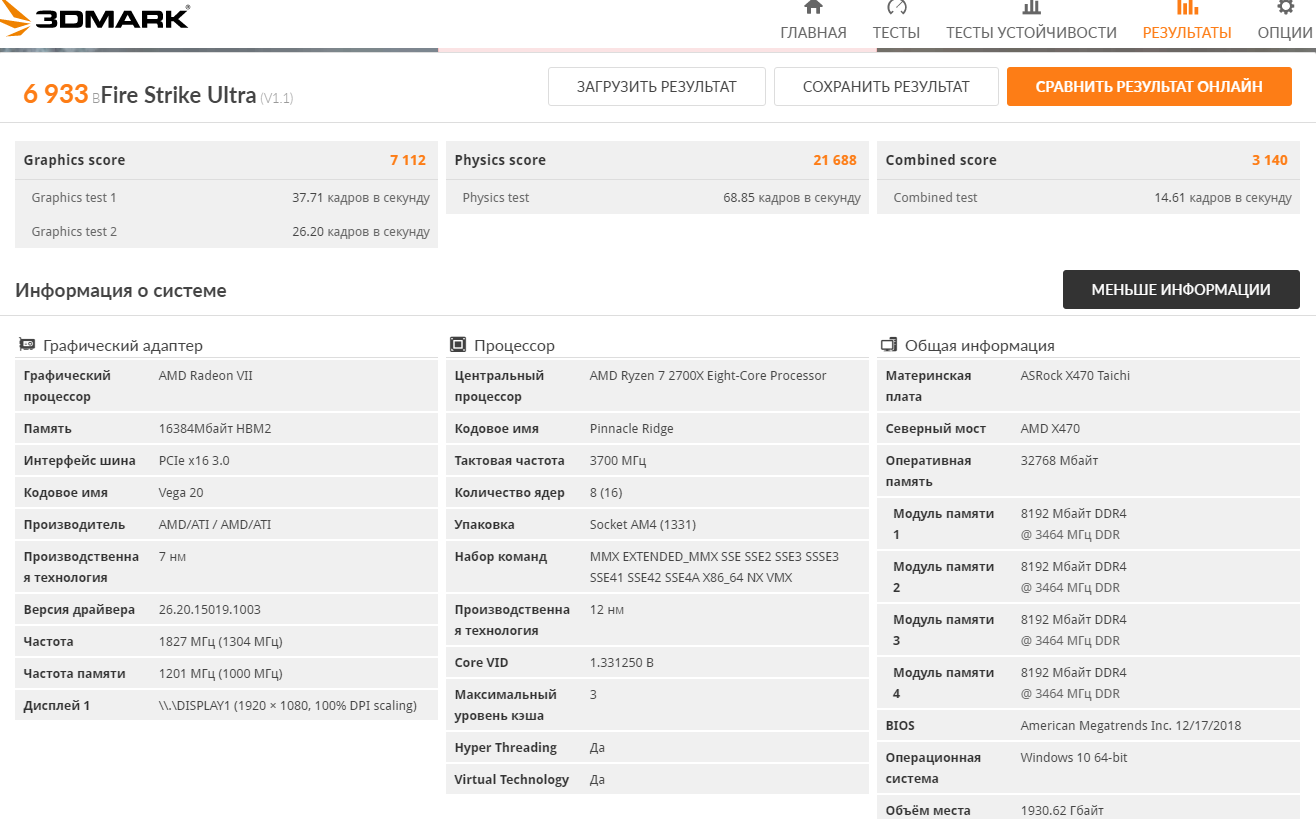Image resolution: width=1316 pixels, height=819 pixels.
Task: Select the AMD Radeon VII value
Action: 208,376
